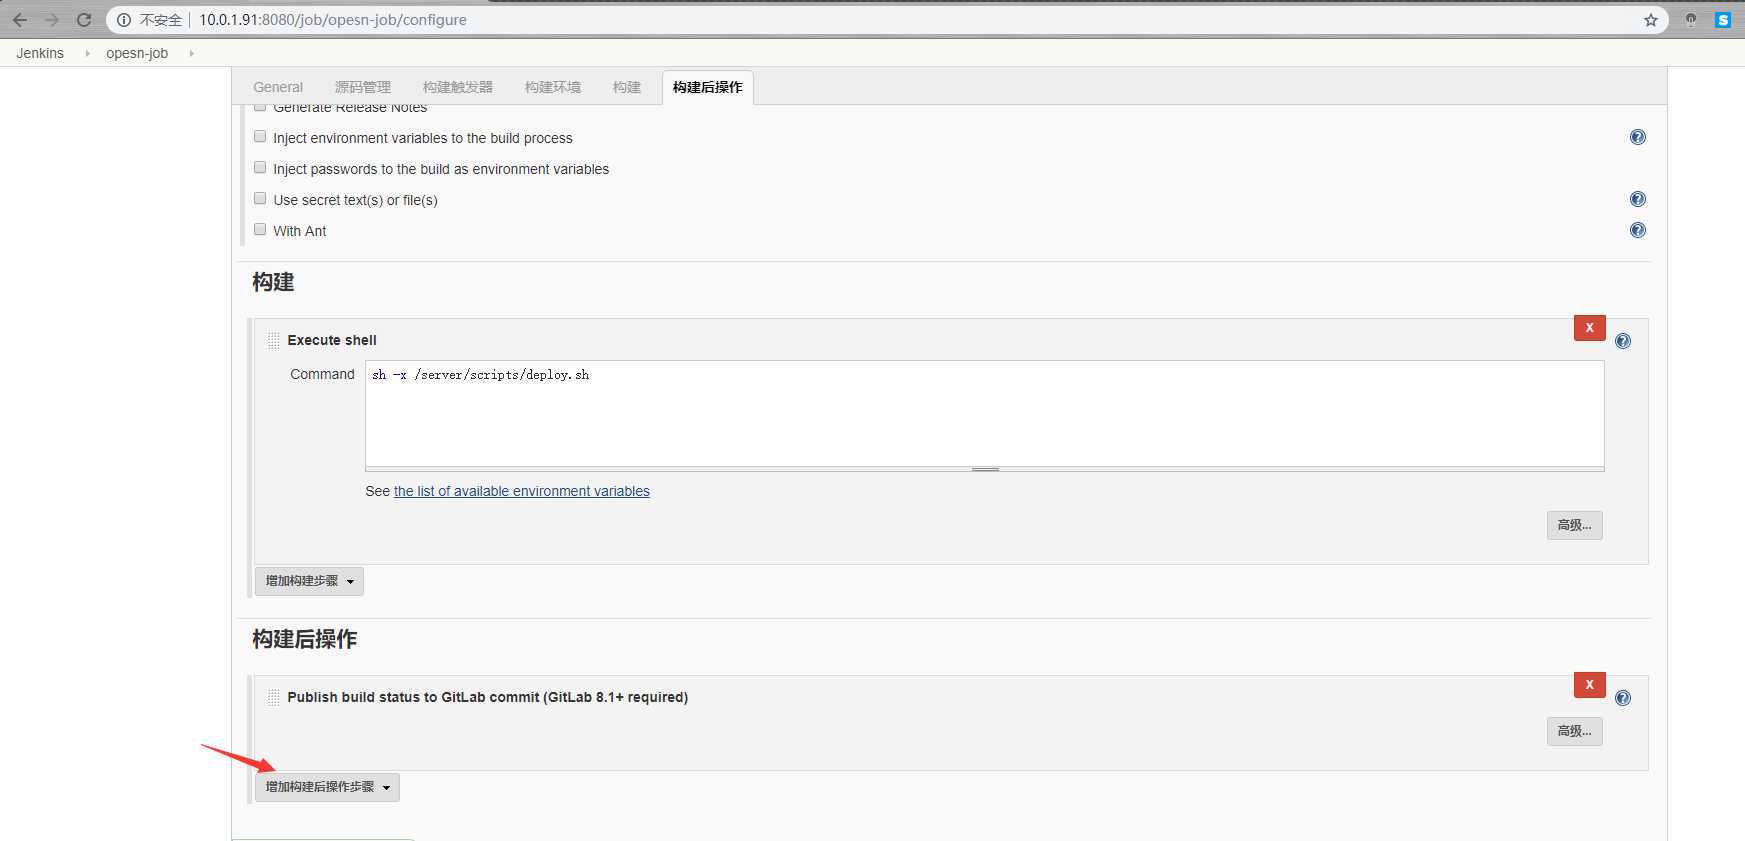Tick Inject passwords to the build checkbox
The height and width of the screenshot is (841, 1745).
click(260, 168)
